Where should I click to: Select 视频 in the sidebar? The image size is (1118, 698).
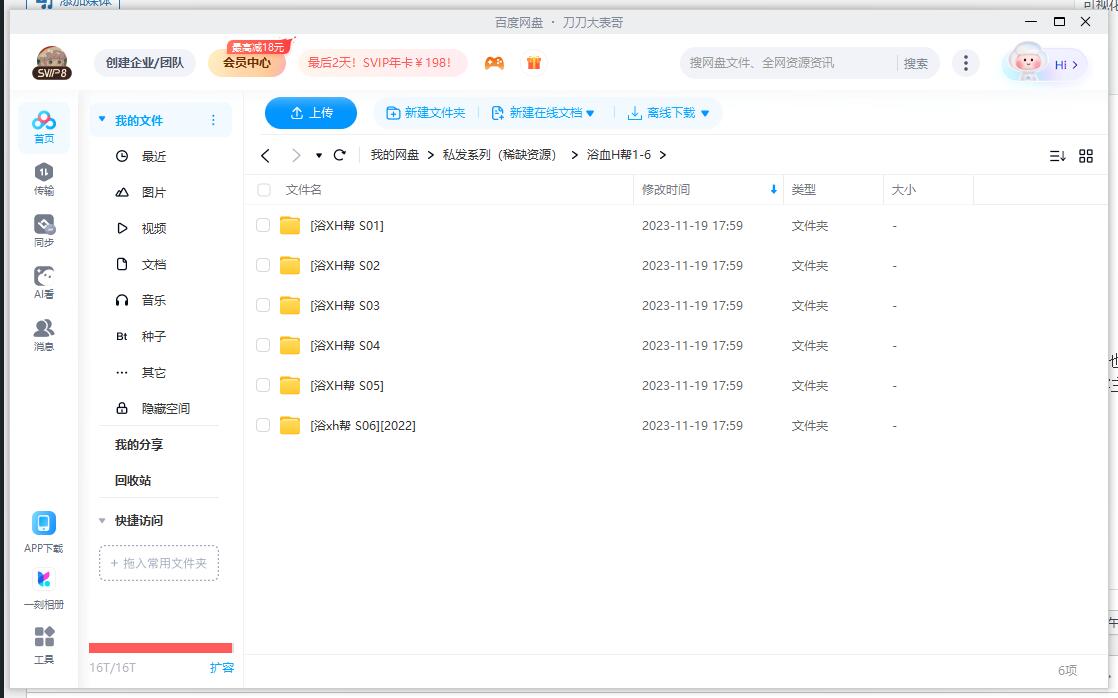click(153, 228)
